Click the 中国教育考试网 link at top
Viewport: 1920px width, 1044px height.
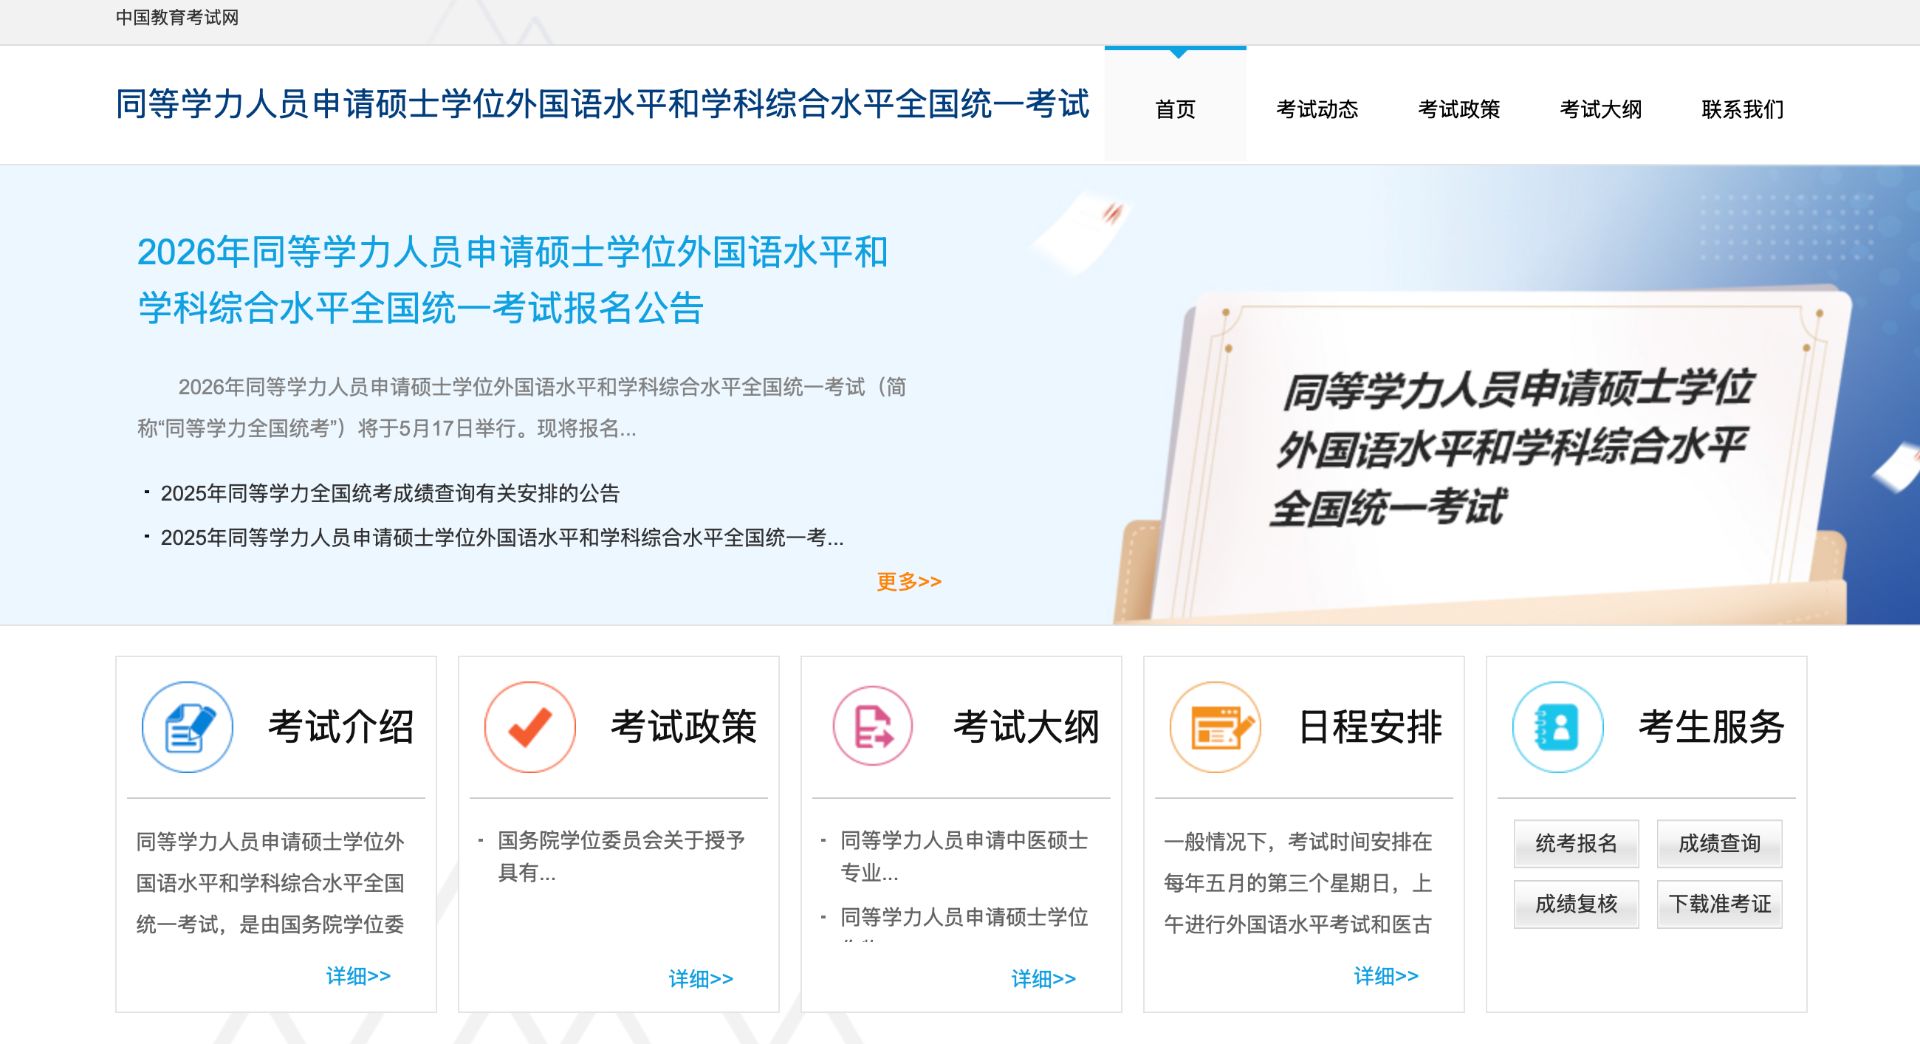[x=177, y=17]
